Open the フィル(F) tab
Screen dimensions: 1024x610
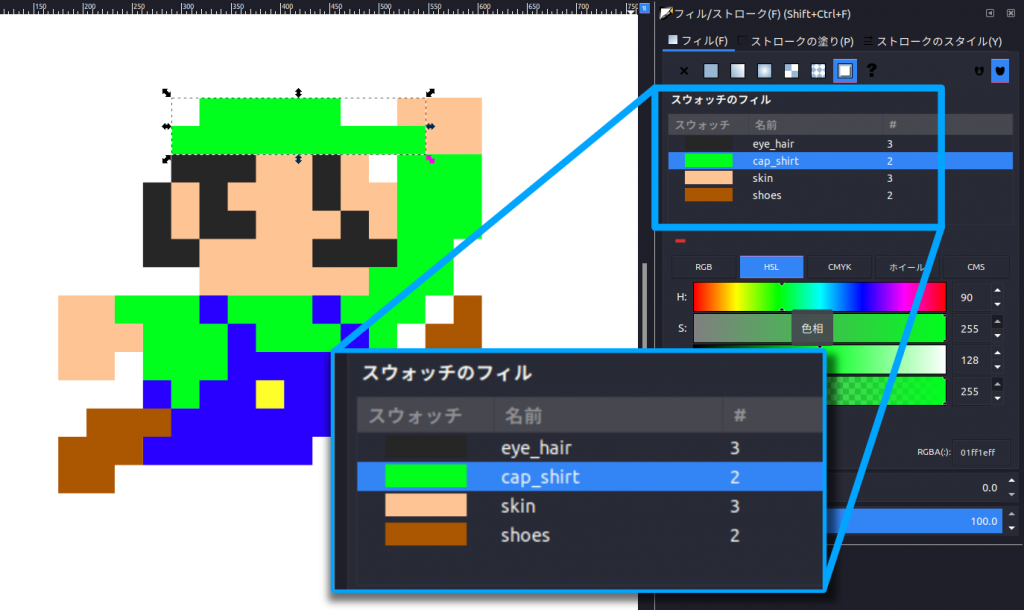tap(698, 40)
